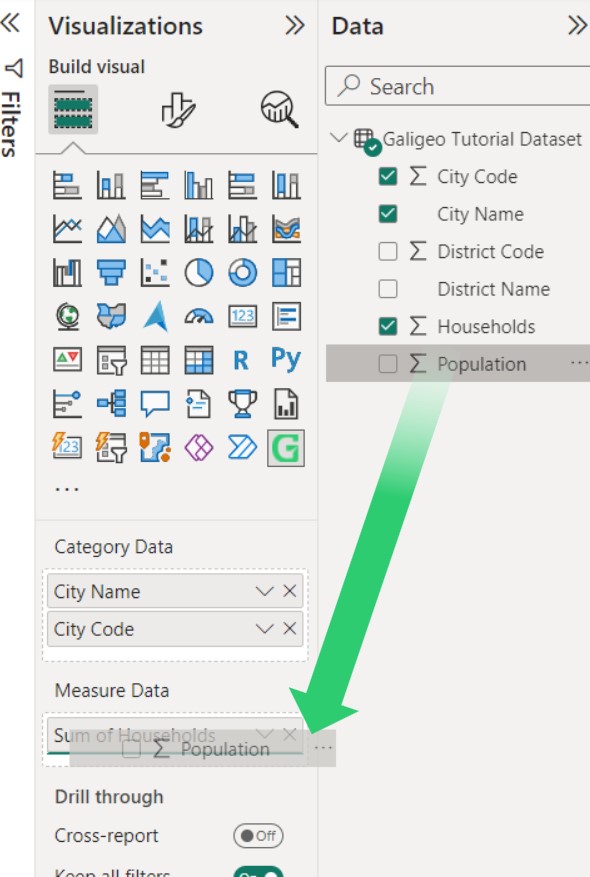The image size is (590, 877).
Task: Select the Pie chart visual
Action: (x=199, y=272)
